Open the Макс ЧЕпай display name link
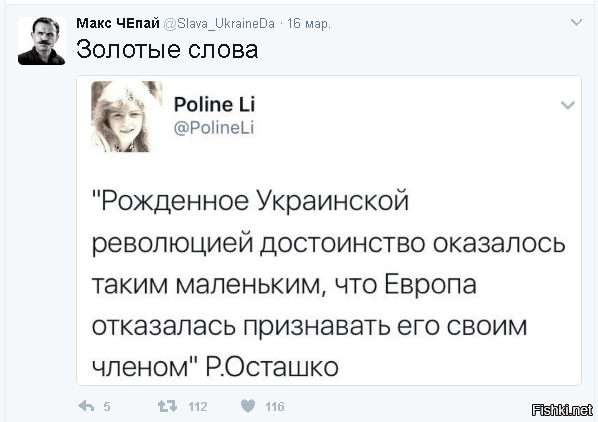The width and height of the screenshot is (598, 422). (117, 23)
